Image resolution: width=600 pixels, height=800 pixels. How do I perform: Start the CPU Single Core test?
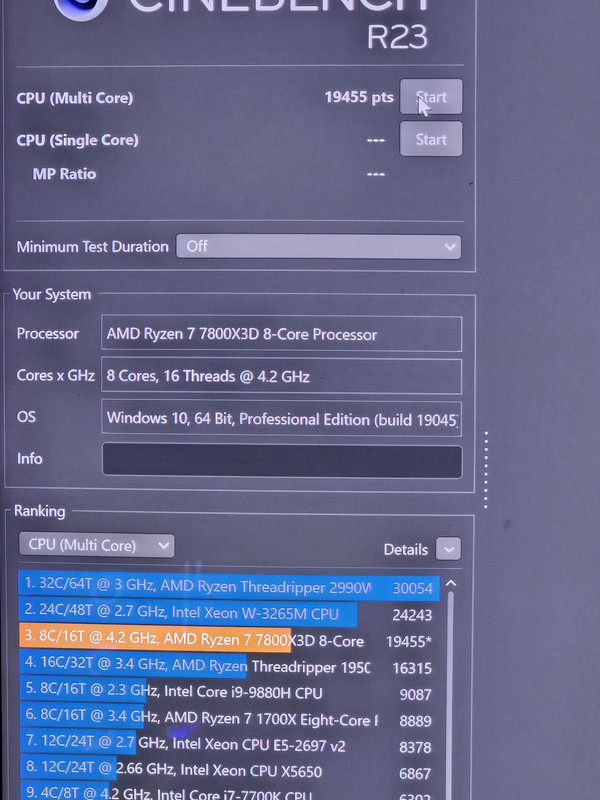(x=431, y=139)
